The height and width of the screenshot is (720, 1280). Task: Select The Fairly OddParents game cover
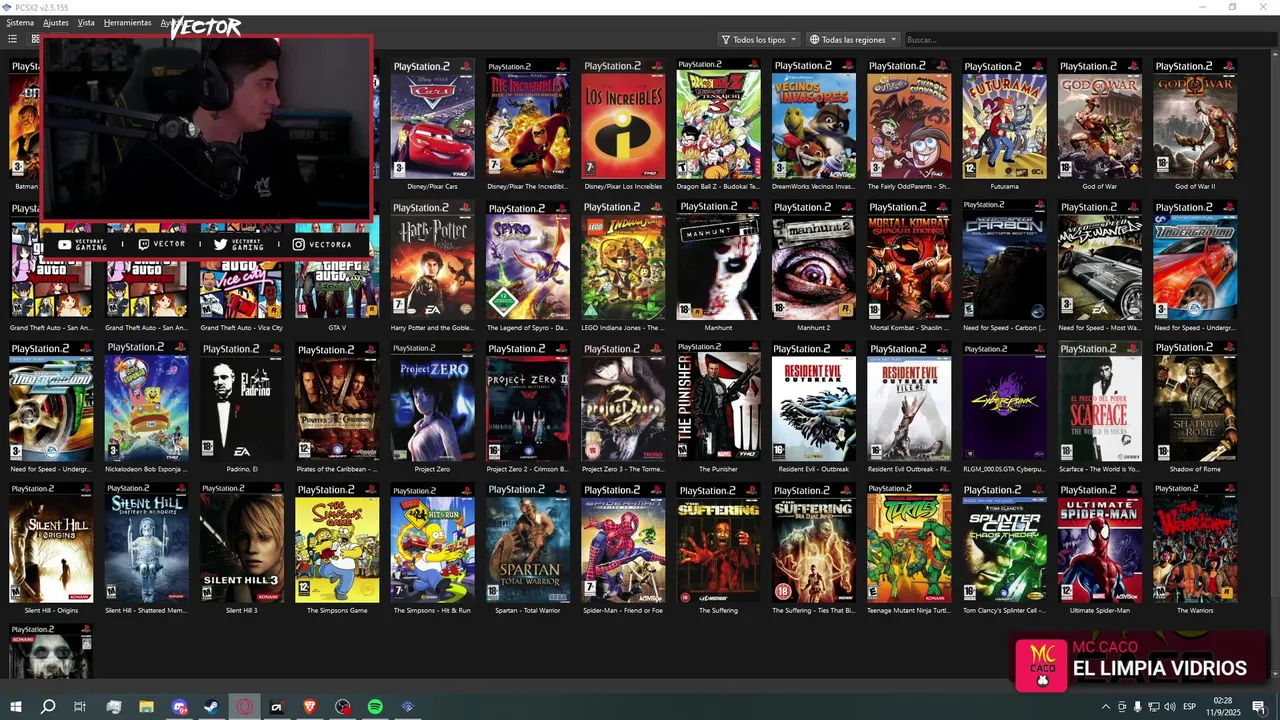909,119
